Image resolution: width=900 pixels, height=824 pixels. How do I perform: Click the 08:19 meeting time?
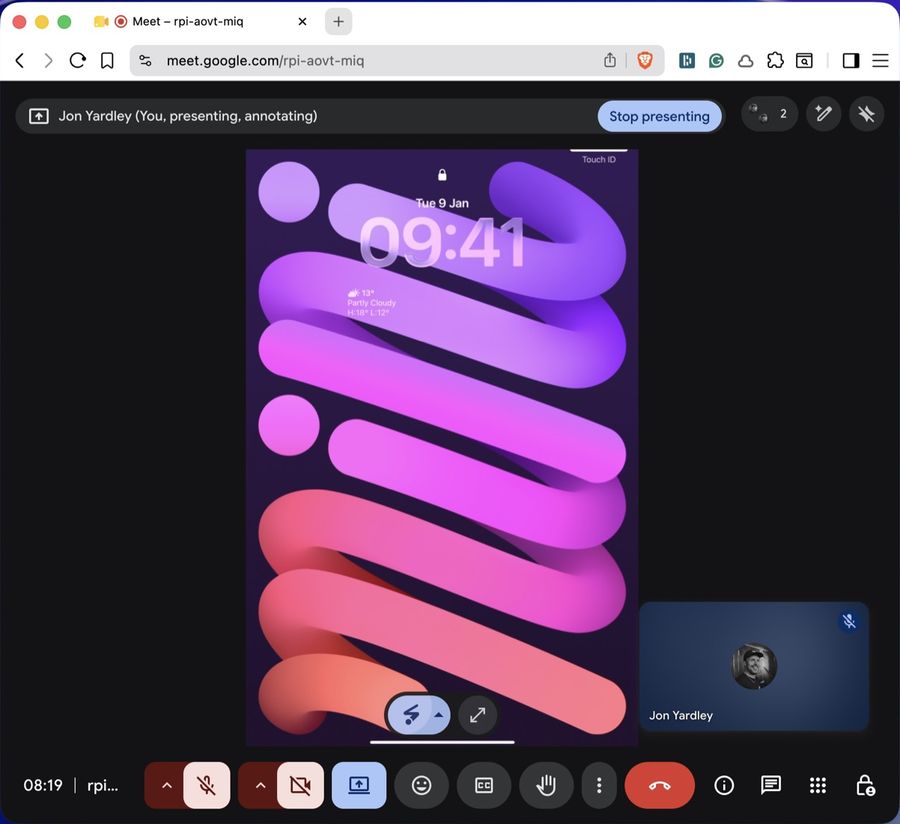click(42, 785)
